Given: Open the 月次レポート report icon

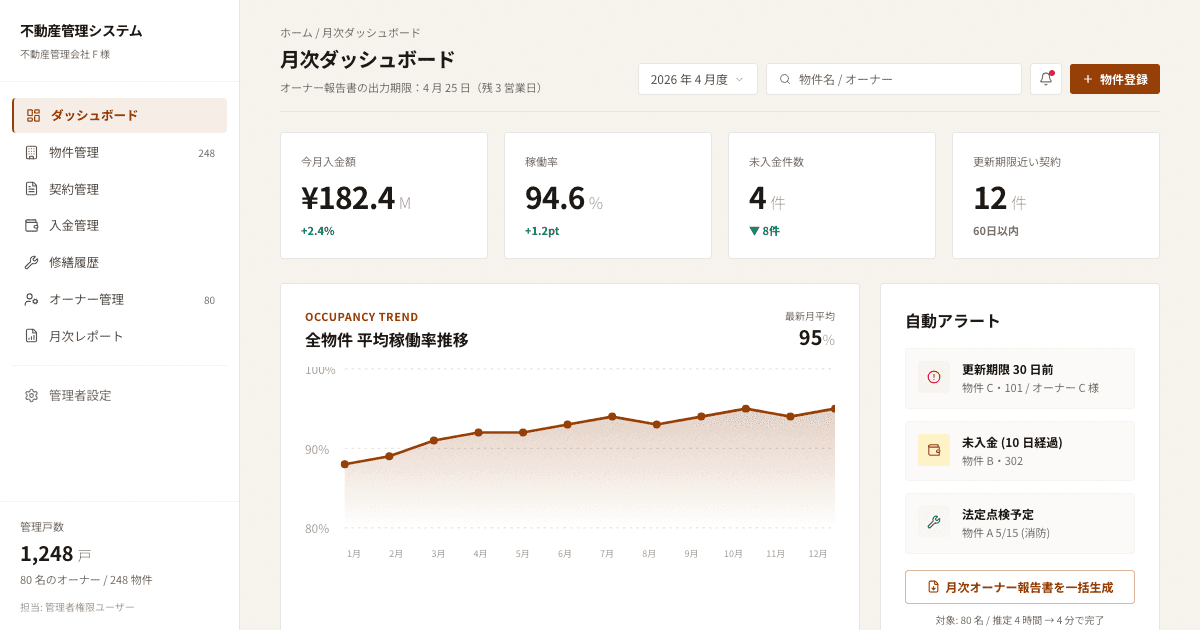Looking at the screenshot, I should click(x=30, y=336).
